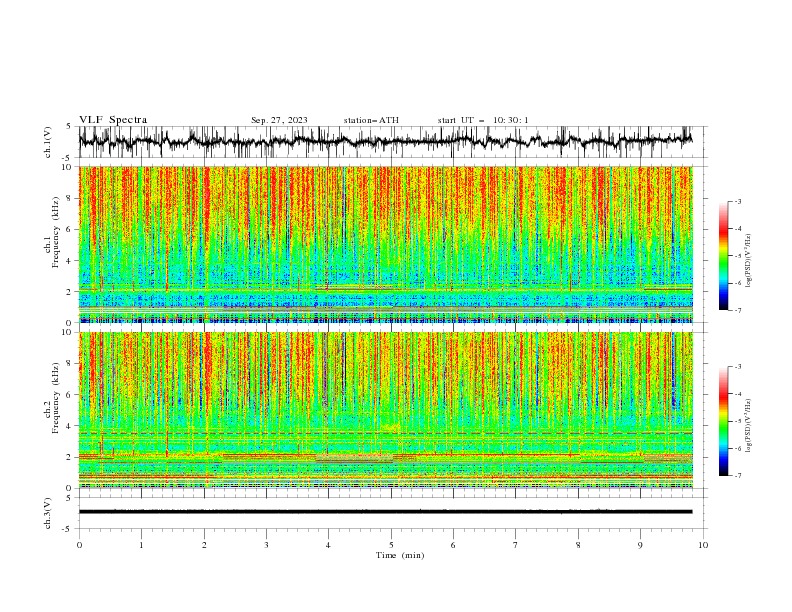Image resolution: width=792 pixels, height=612 pixels.
Task: Click the time axis tick label "9"
Action: click(x=640, y=545)
